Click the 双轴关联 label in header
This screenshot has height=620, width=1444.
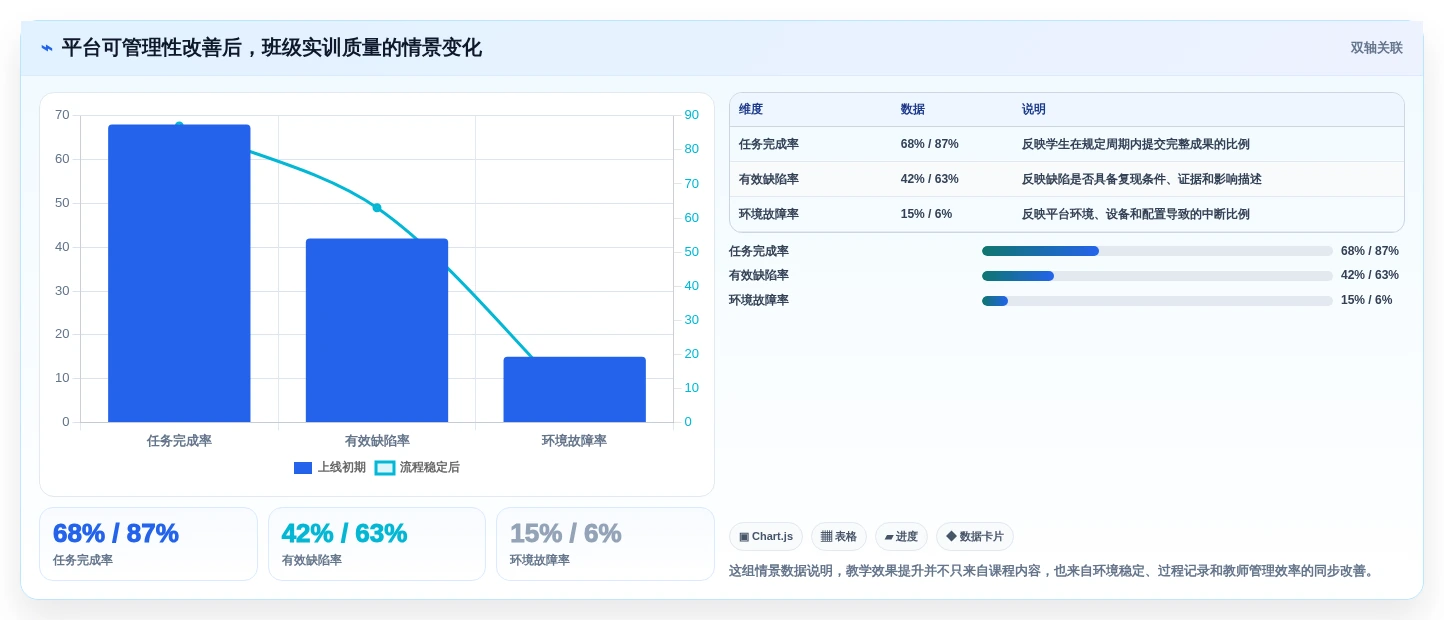coord(1376,48)
